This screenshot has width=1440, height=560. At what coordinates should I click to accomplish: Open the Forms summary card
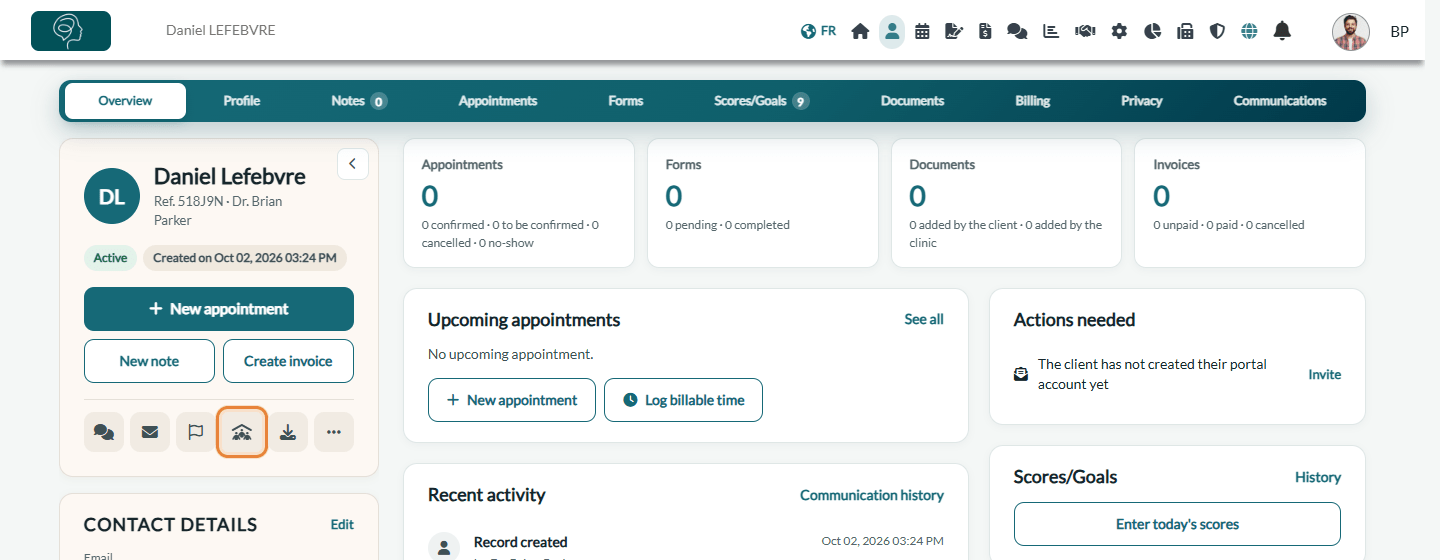(x=763, y=203)
